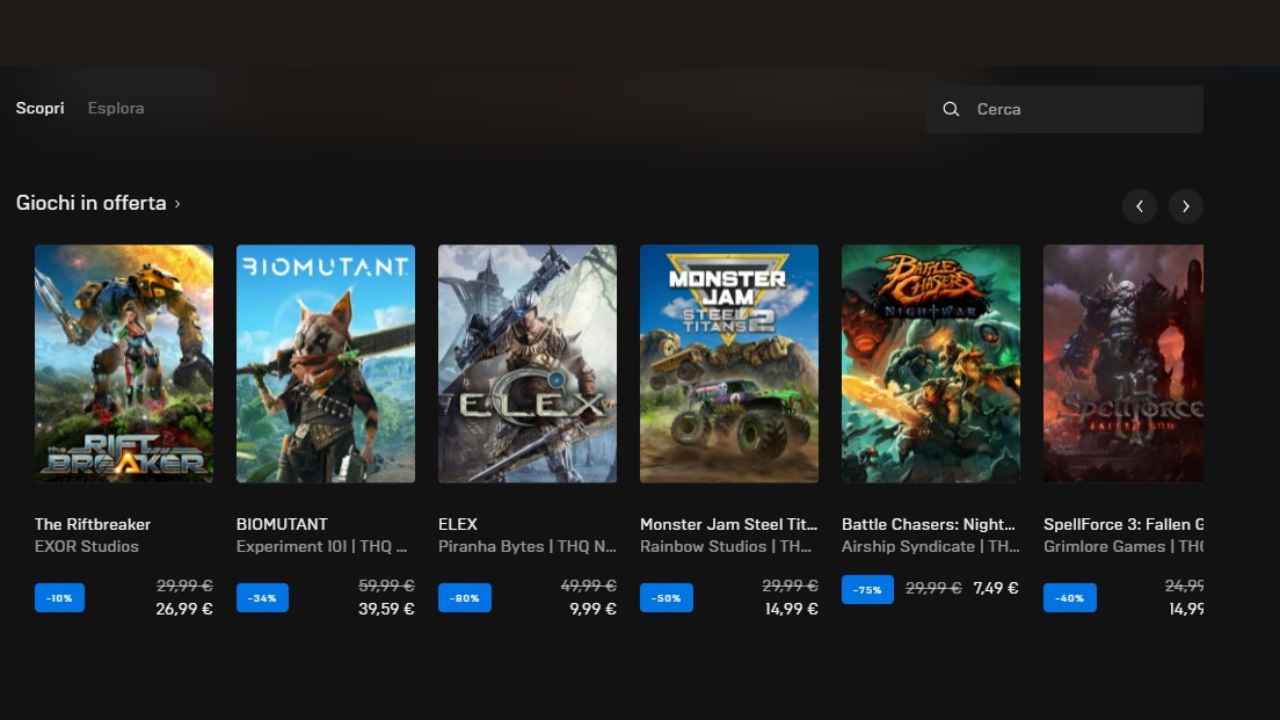Open the ELEX game thumbnail
Image resolution: width=1280 pixels, height=720 pixels.
coord(527,364)
